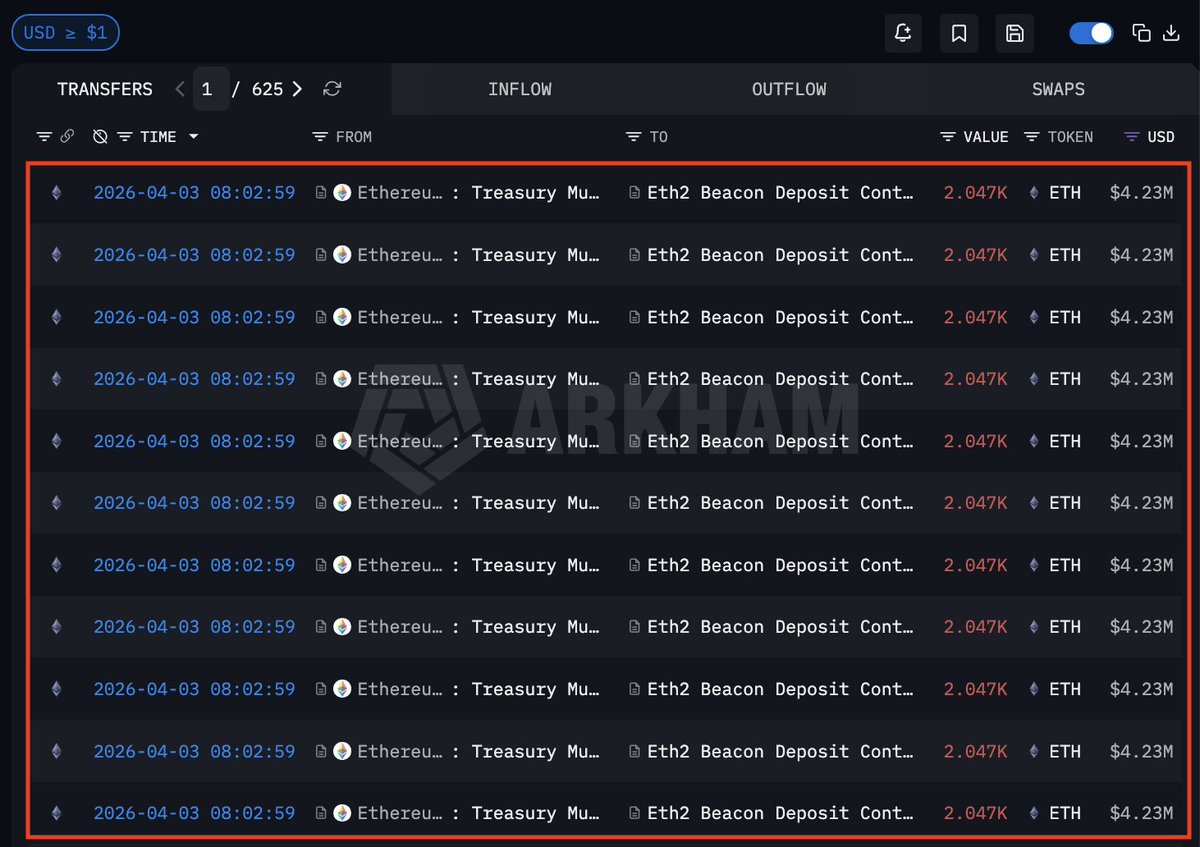Image resolution: width=1200 pixels, height=847 pixels.
Task: Turn off the blue toggle switch
Action: (1091, 33)
